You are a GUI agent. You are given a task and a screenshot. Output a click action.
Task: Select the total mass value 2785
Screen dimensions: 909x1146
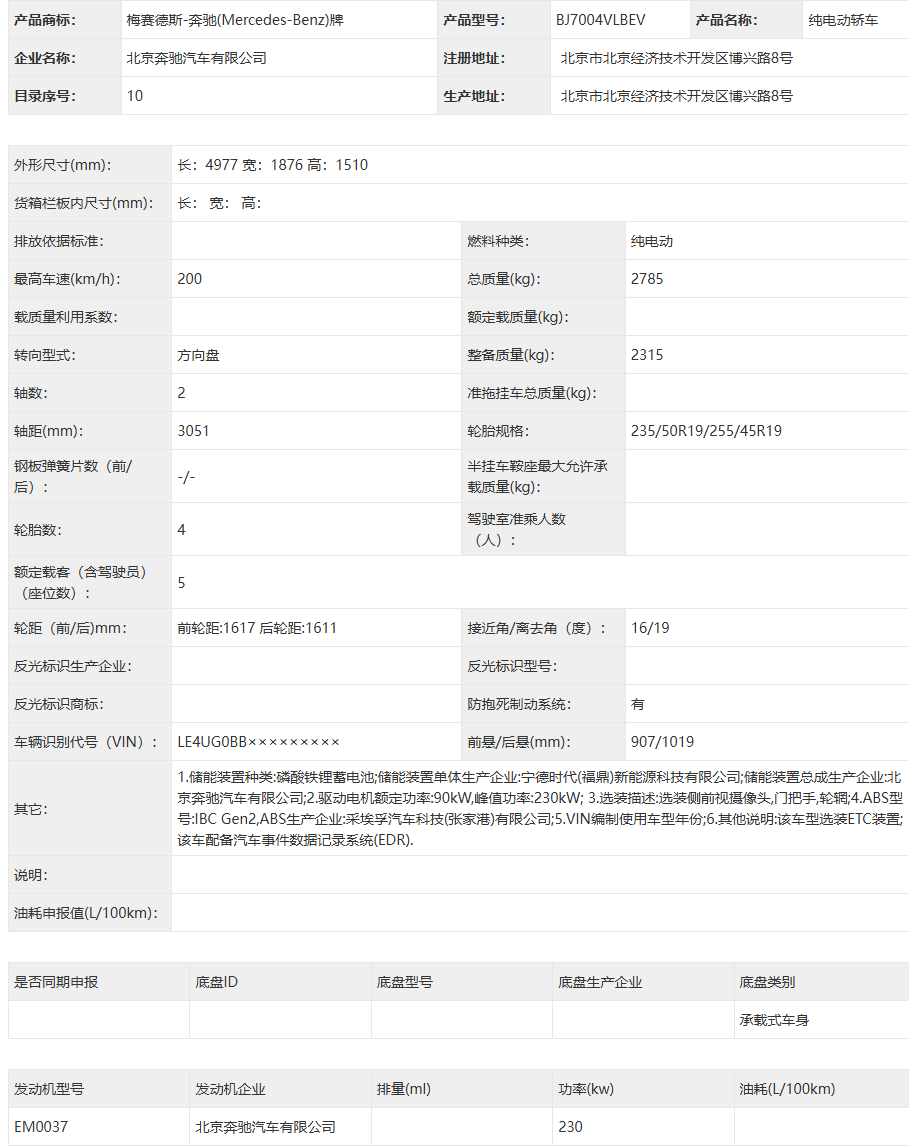(x=647, y=278)
